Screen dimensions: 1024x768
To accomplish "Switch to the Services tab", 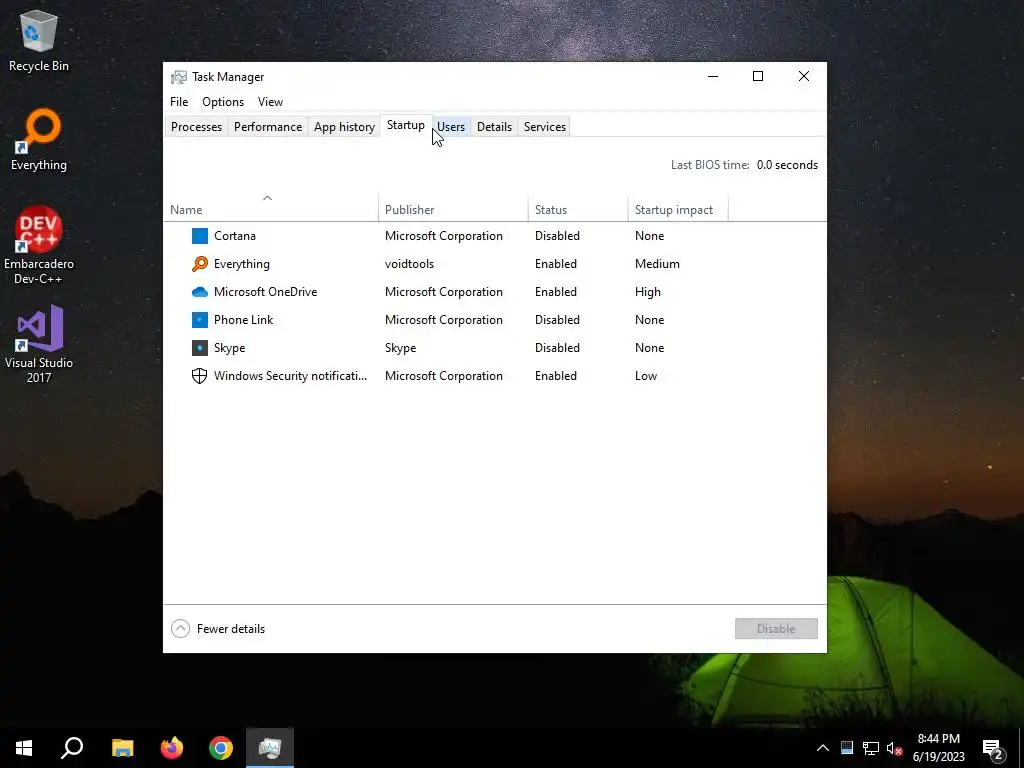I will (x=545, y=127).
